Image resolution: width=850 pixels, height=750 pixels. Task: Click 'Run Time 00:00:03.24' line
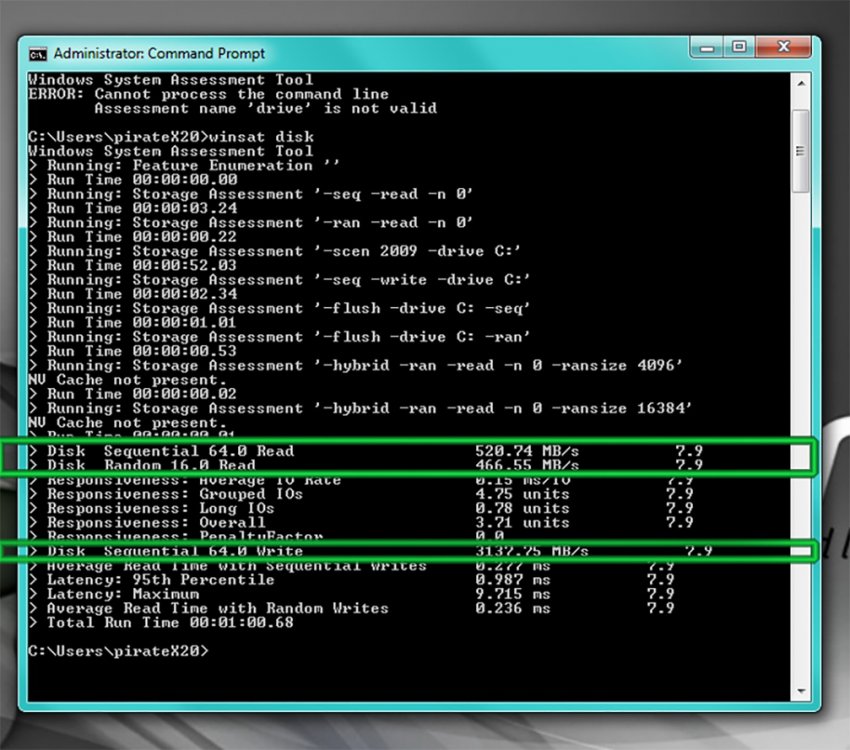click(x=133, y=208)
